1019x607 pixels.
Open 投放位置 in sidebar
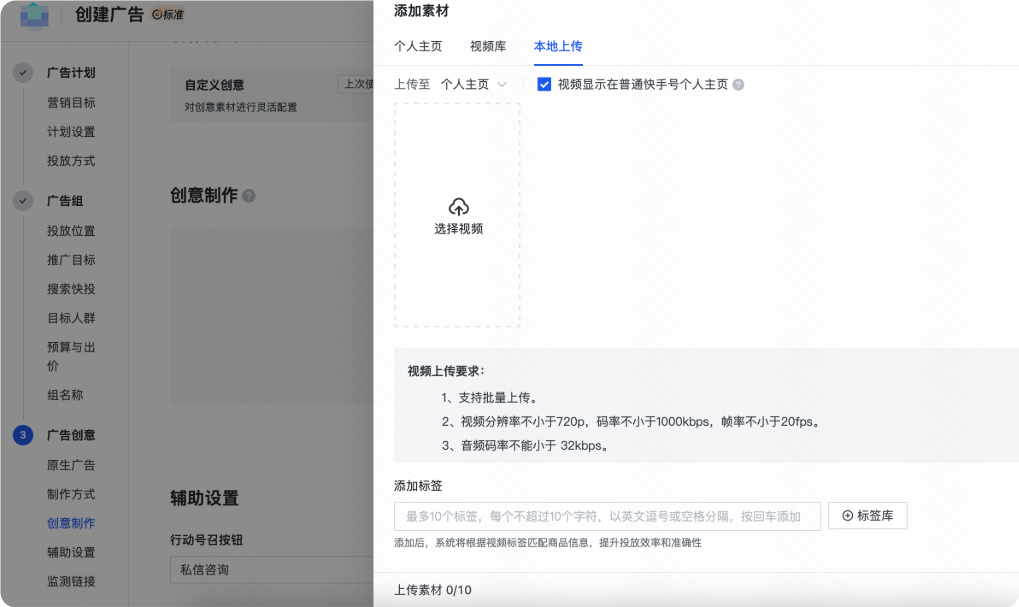71,231
